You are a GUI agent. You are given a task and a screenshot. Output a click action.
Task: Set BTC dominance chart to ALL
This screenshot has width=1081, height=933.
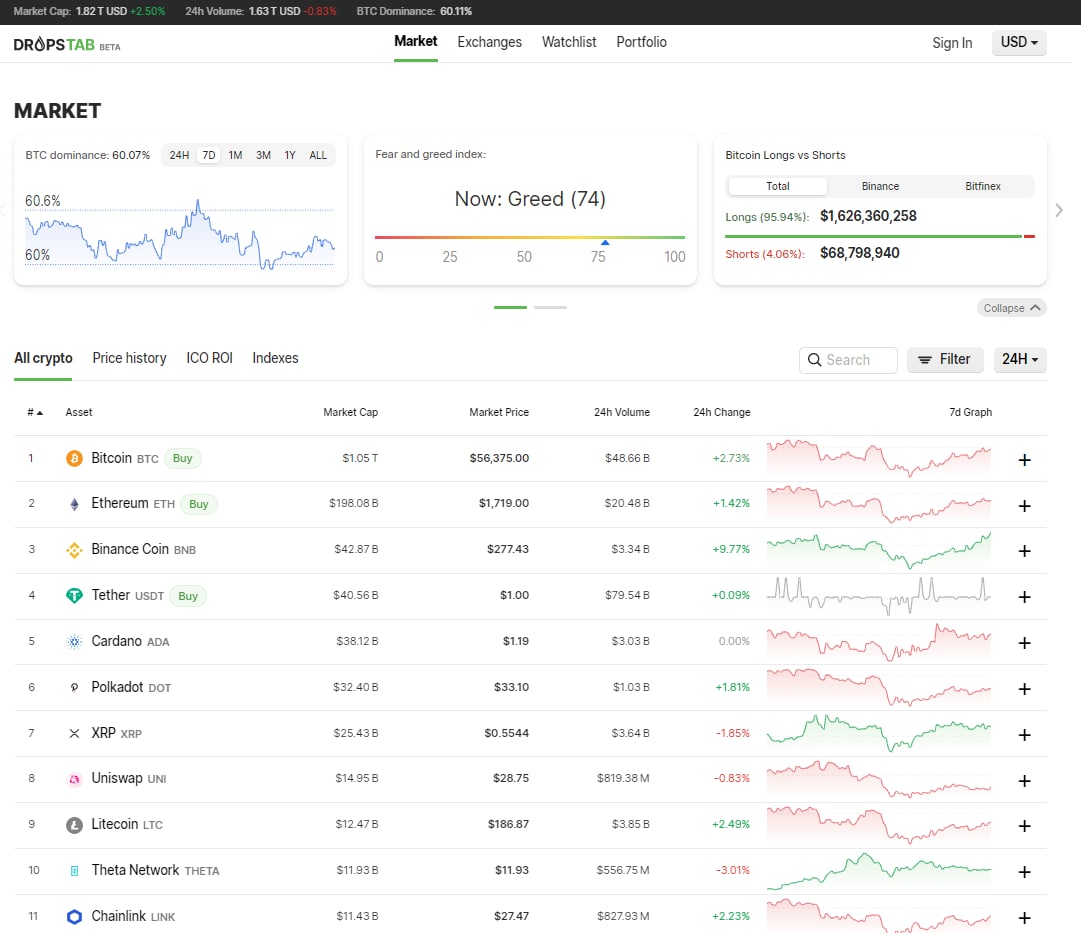(318, 155)
